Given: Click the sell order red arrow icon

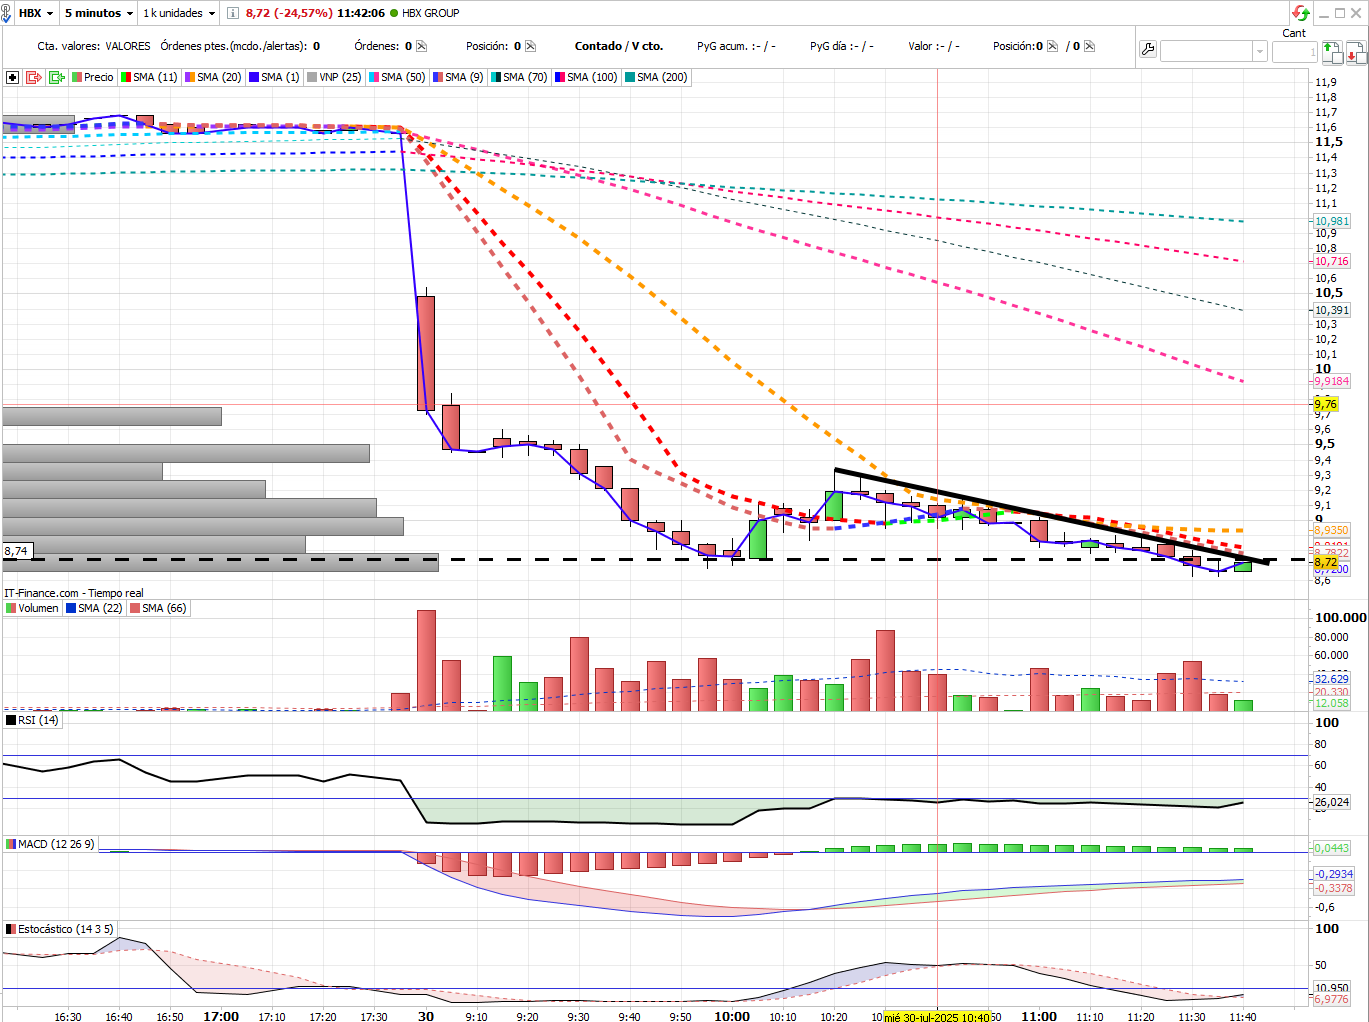Looking at the screenshot, I should [x=1356, y=51].
